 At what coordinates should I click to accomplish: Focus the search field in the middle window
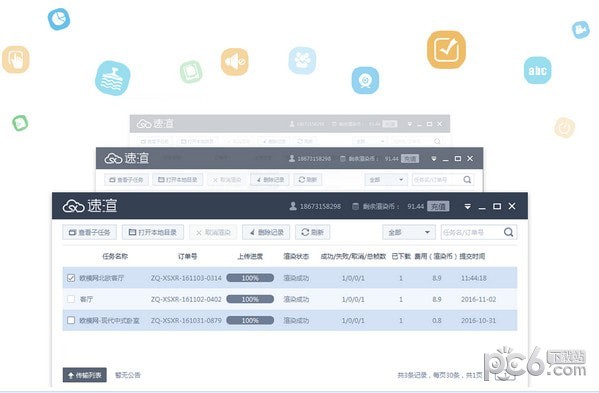coord(436,180)
